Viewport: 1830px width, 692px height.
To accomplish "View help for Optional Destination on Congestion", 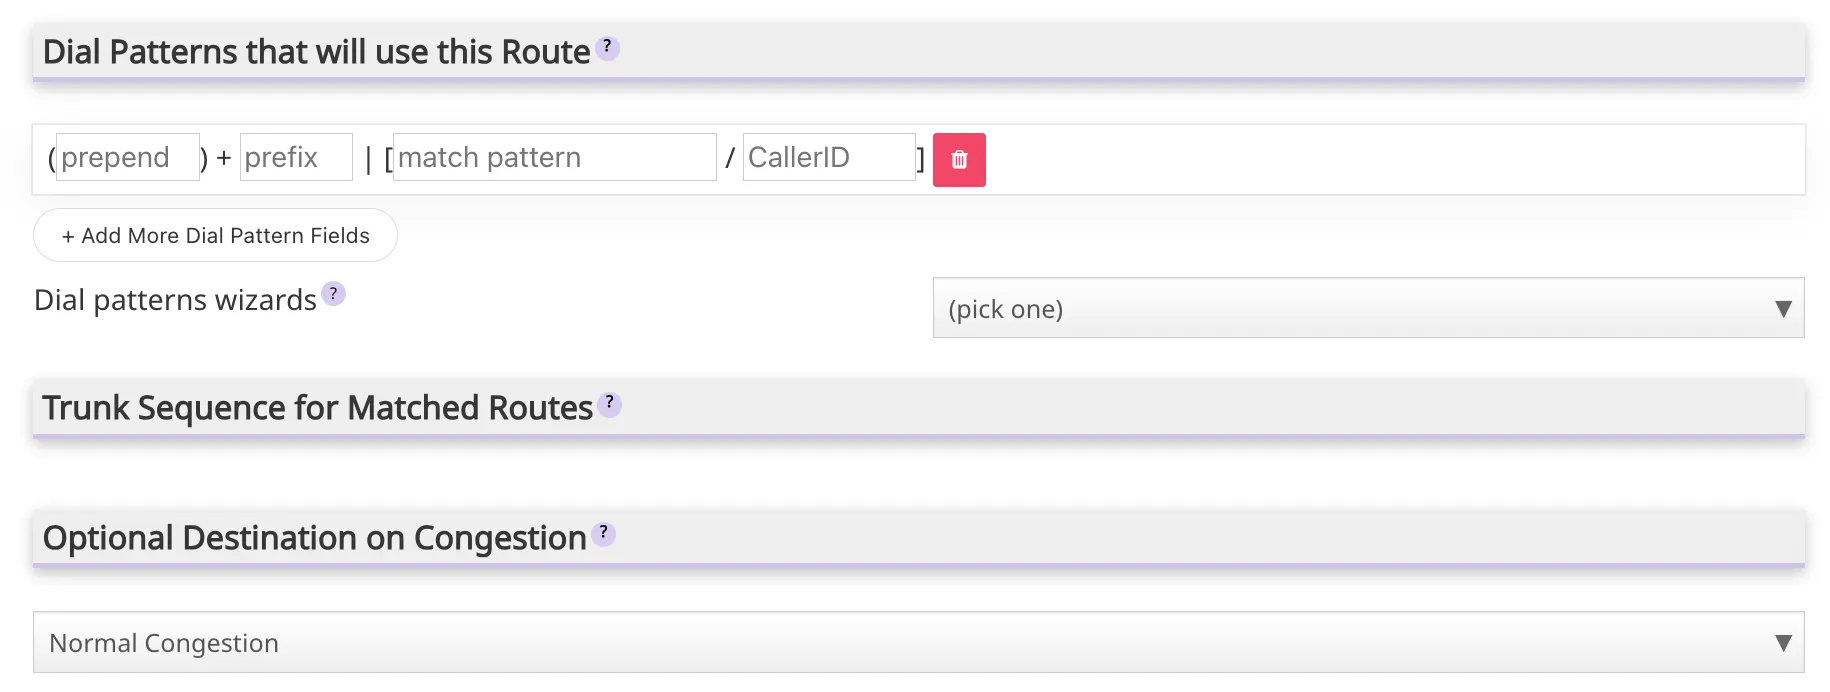I will pos(602,534).
